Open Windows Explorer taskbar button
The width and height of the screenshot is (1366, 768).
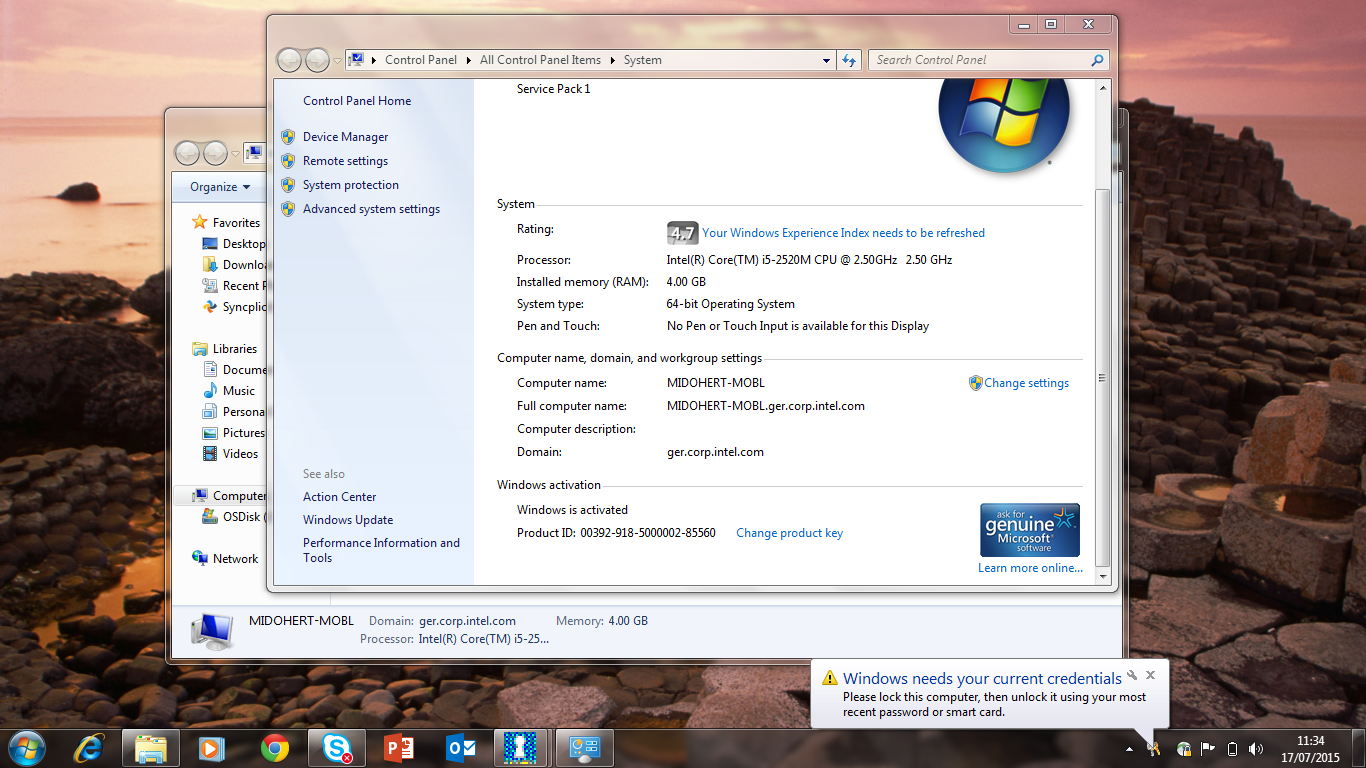151,748
